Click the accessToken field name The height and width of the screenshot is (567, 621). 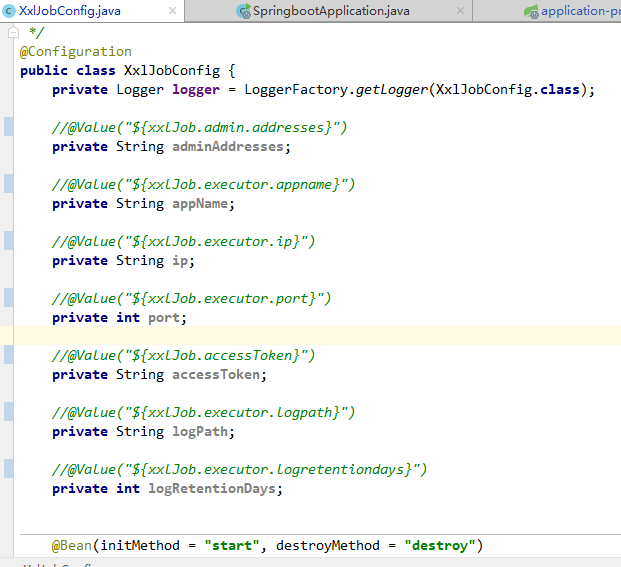tap(218, 374)
